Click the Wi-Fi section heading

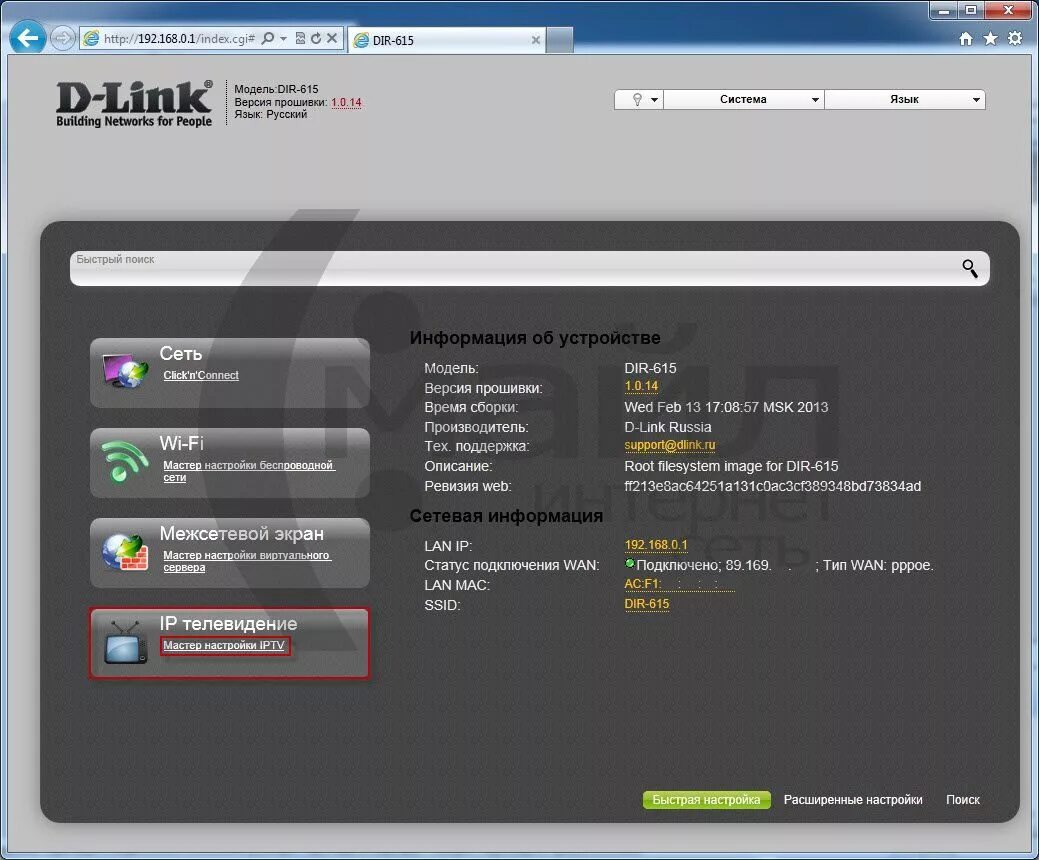(x=182, y=443)
